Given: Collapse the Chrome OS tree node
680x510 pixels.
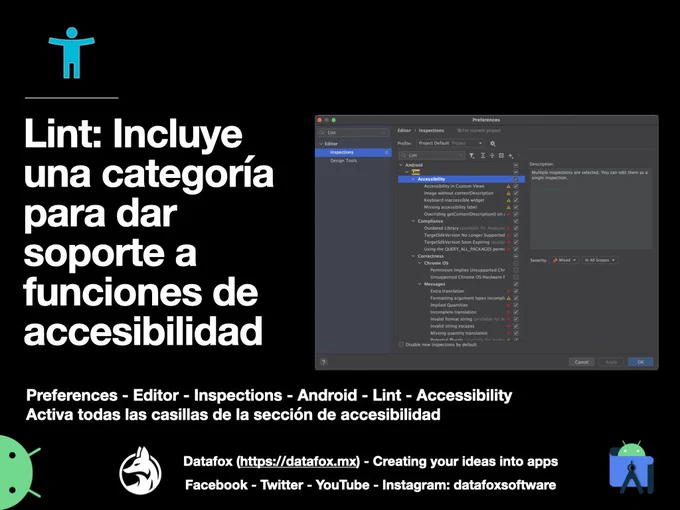Looking at the screenshot, I should pyautogui.click(x=419, y=263).
